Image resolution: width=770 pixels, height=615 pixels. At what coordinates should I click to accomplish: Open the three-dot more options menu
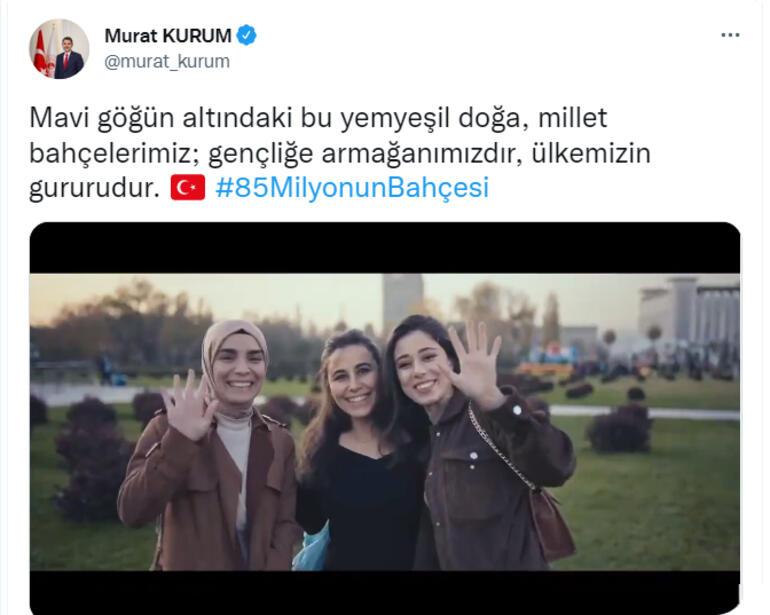[x=730, y=35]
